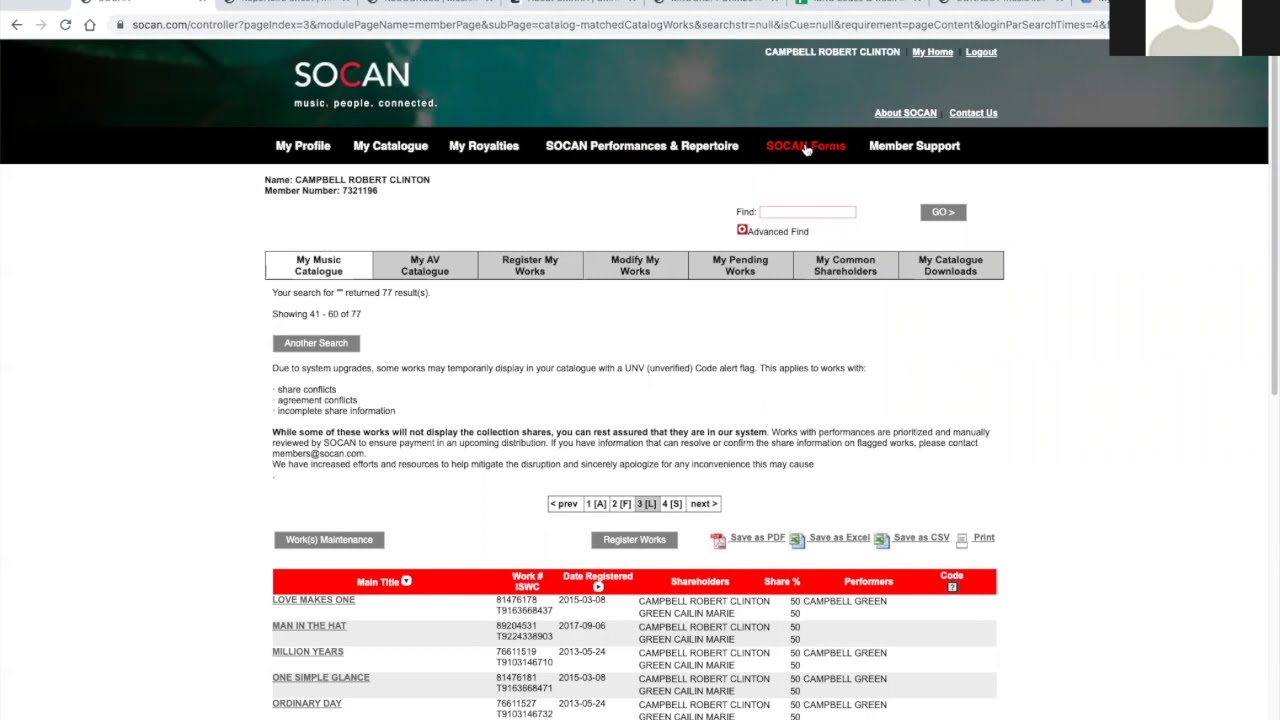The width and height of the screenshot is (1280, 720).
Task: Click Another Search button
Action: (x=316, y=343)
